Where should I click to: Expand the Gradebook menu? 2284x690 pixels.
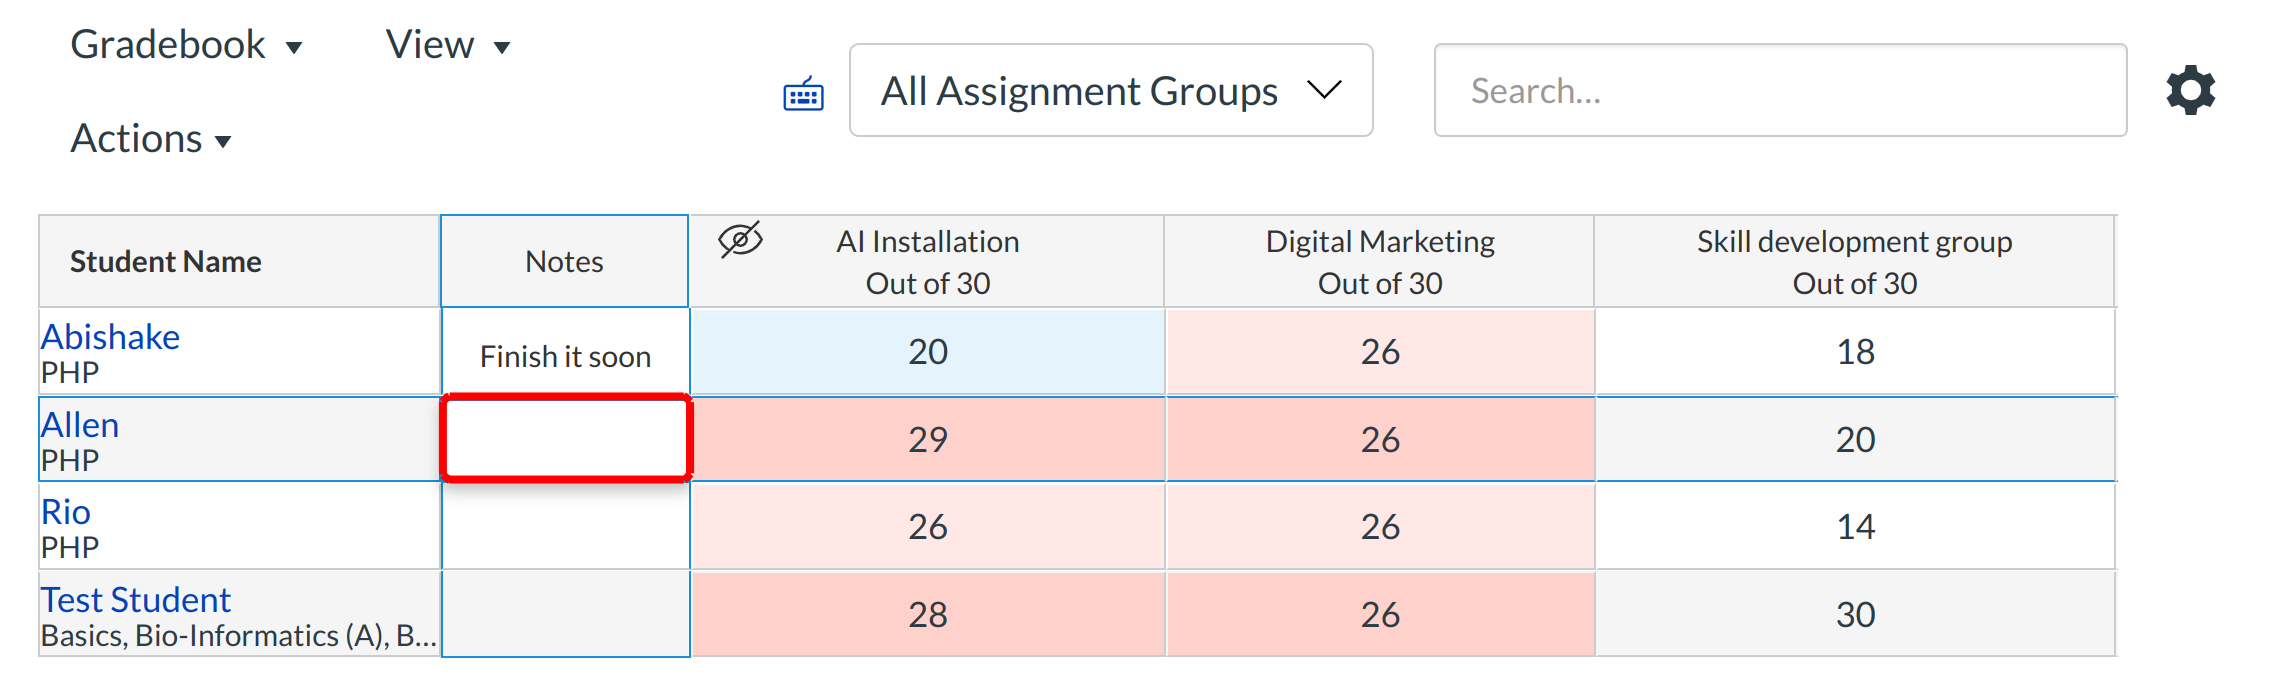186,46
